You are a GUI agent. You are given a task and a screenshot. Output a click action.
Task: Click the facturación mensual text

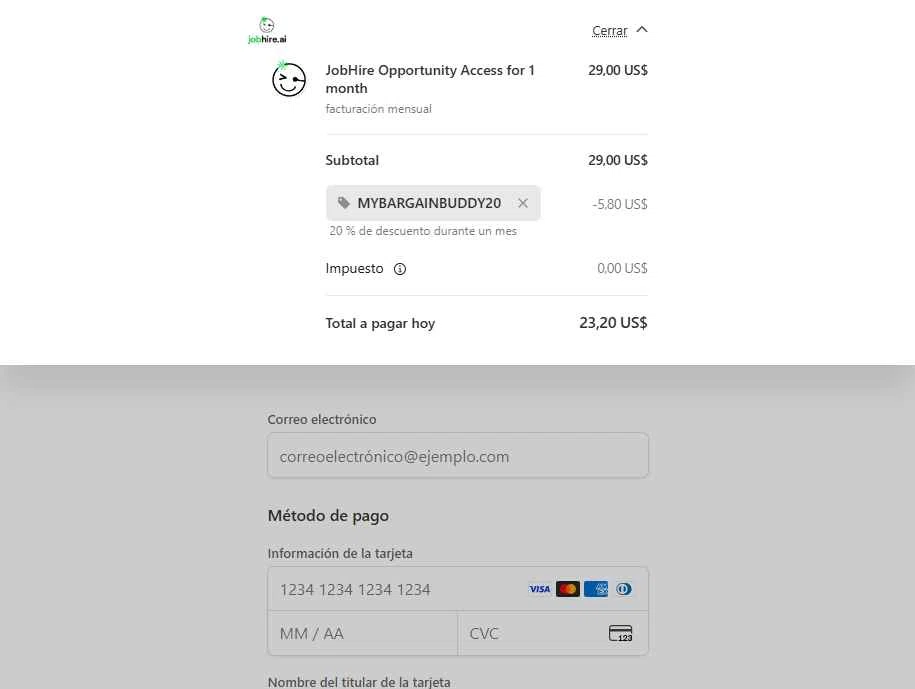click(x=379, y=109)
